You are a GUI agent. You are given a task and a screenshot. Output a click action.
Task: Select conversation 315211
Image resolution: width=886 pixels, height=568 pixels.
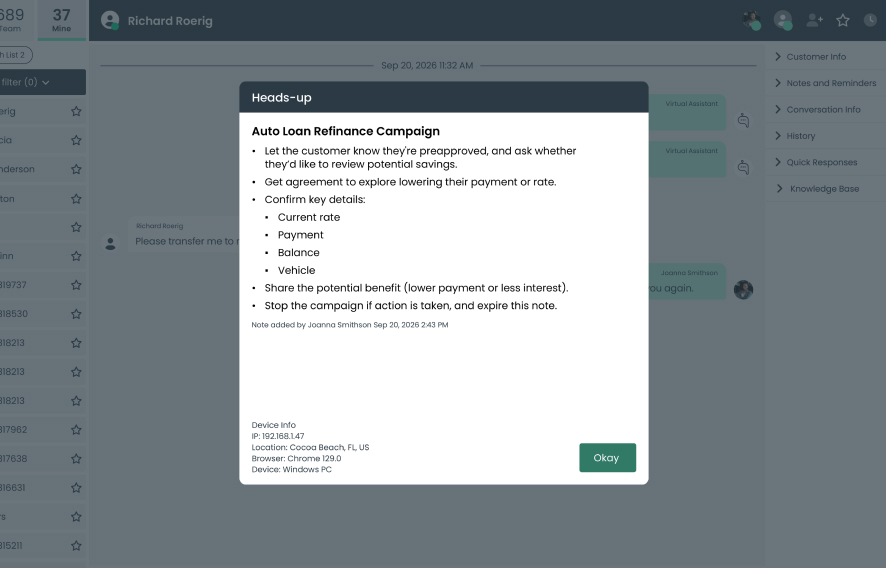coord(43,545)
